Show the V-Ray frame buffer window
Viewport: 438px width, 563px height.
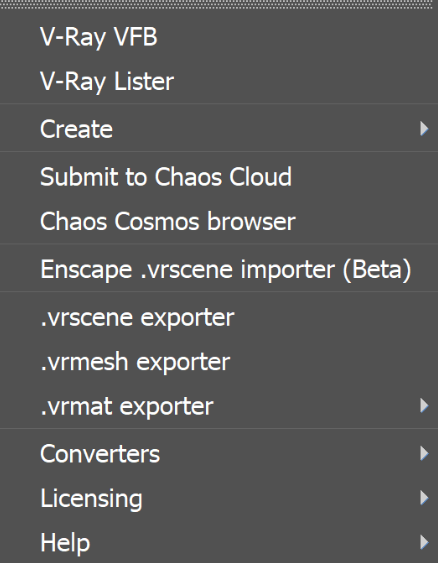(219, 37)
